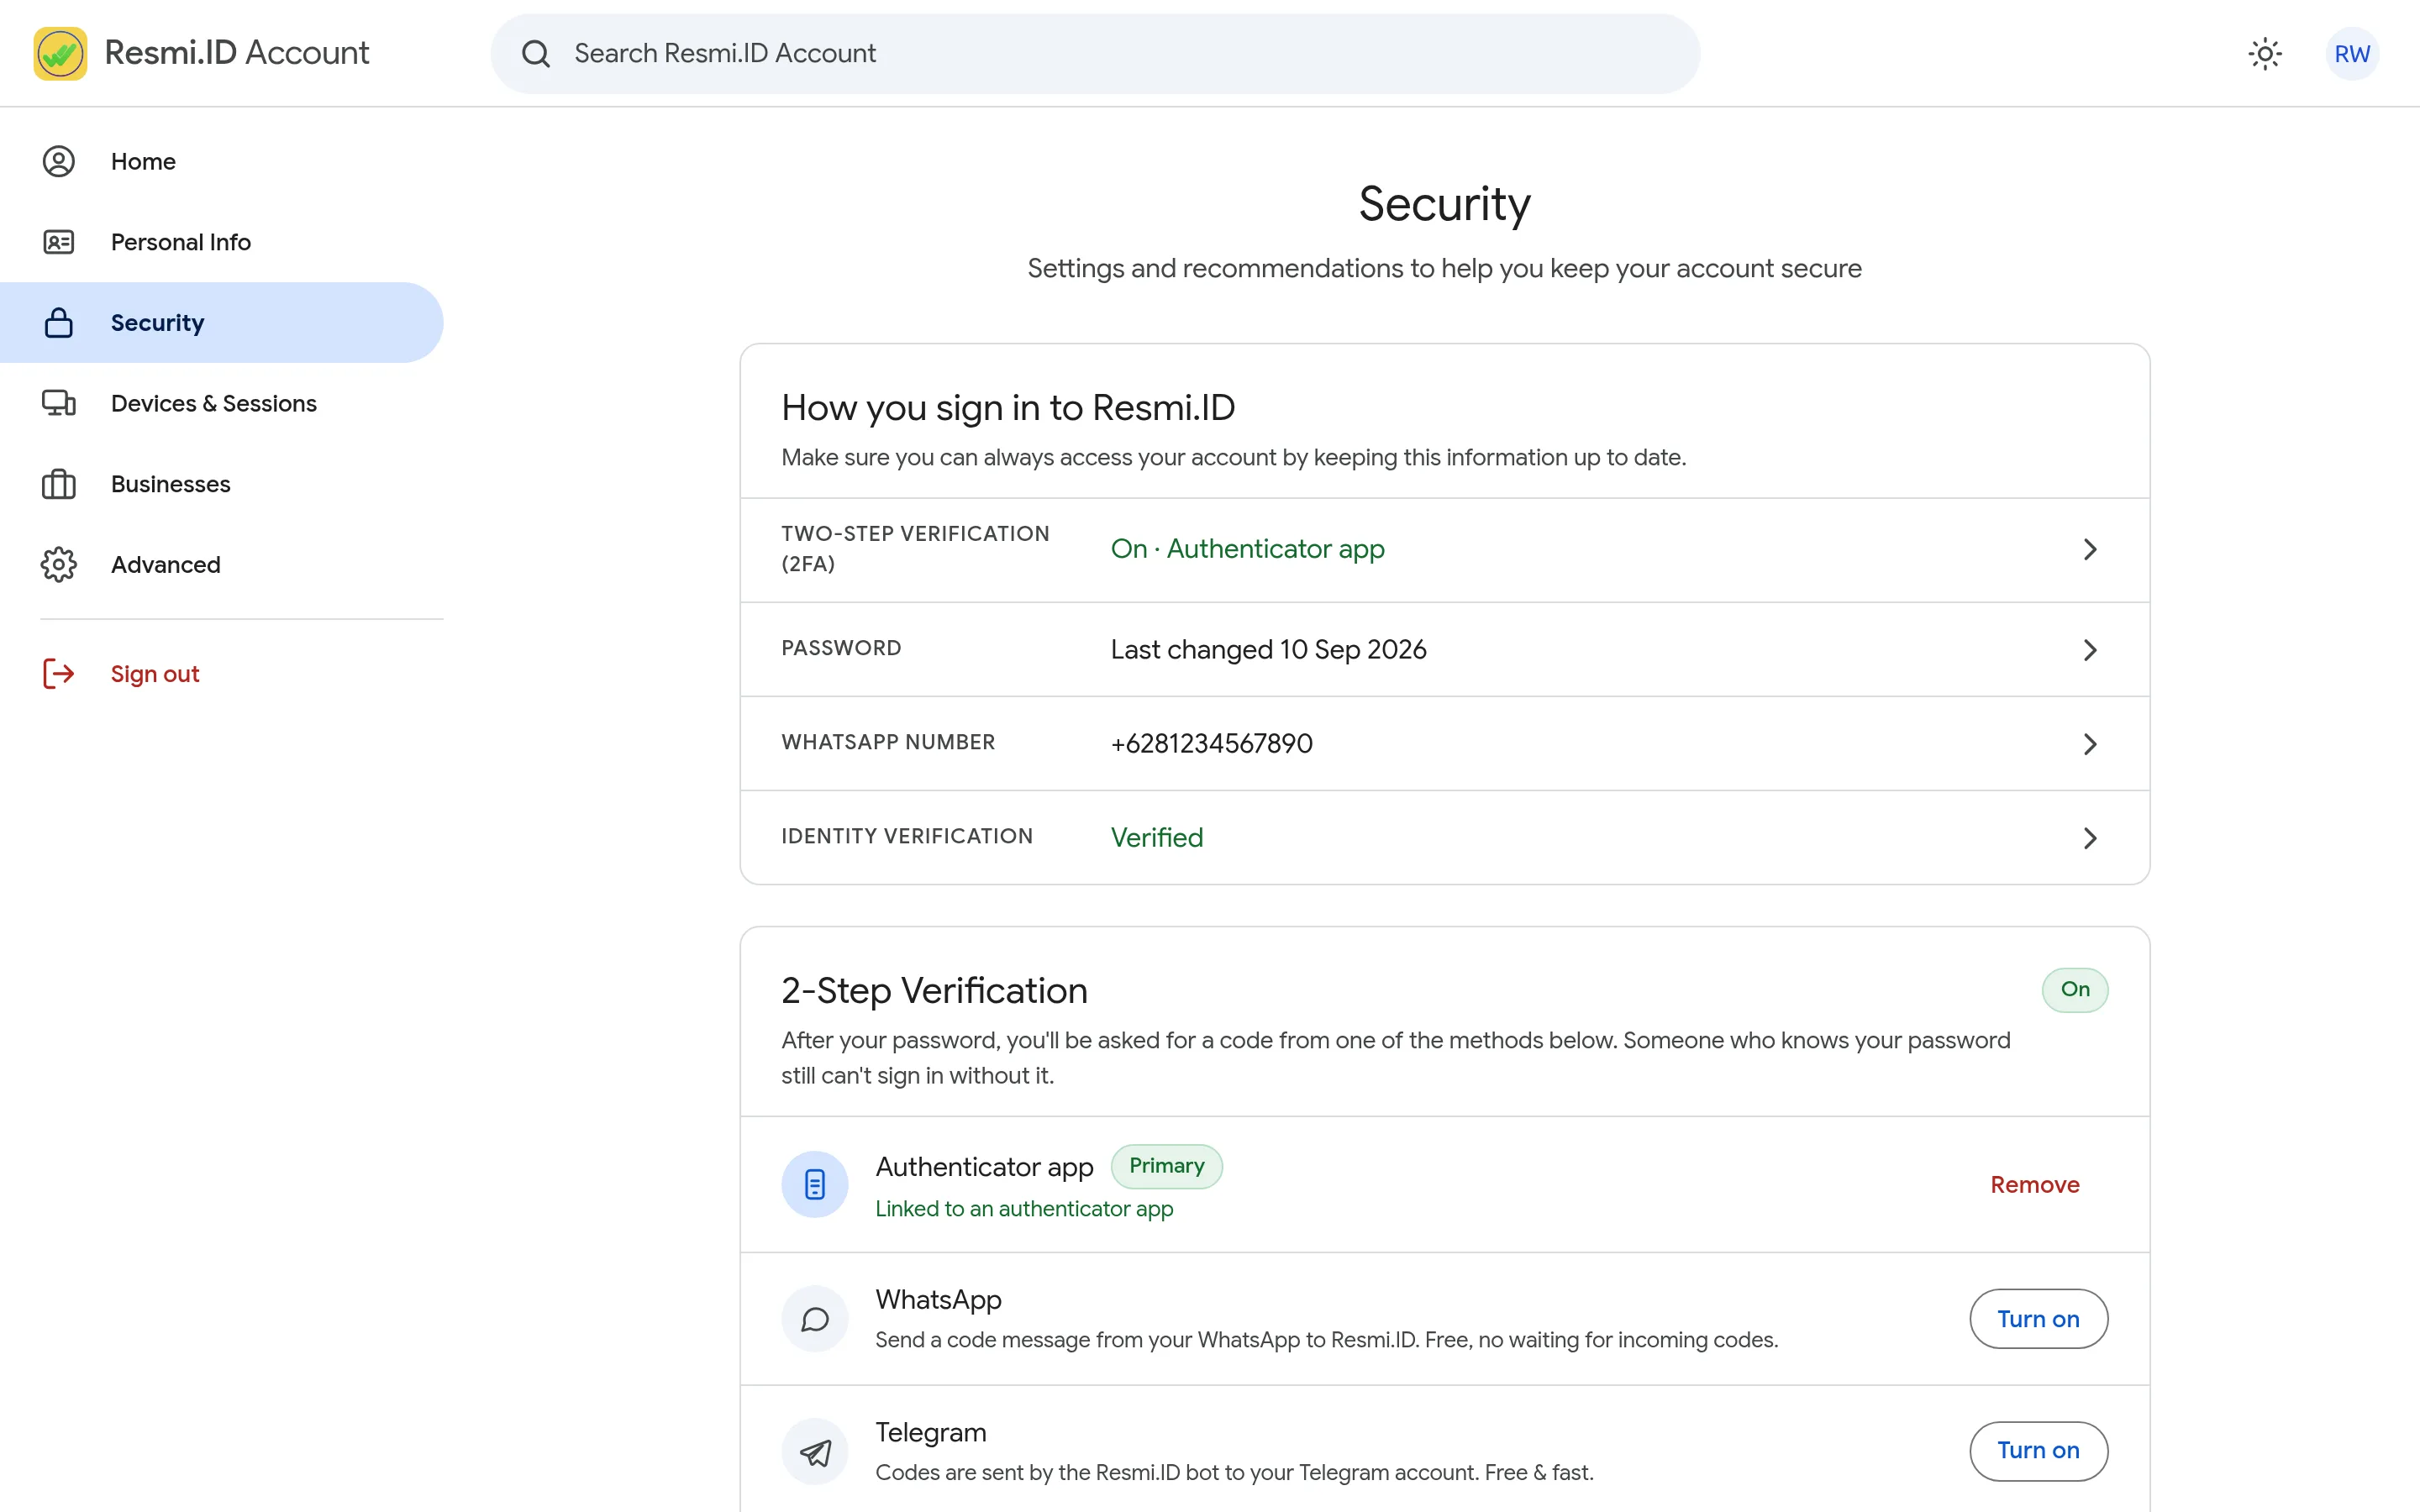
Task: Click the number +6281234567890
Action: point(1211,744)
